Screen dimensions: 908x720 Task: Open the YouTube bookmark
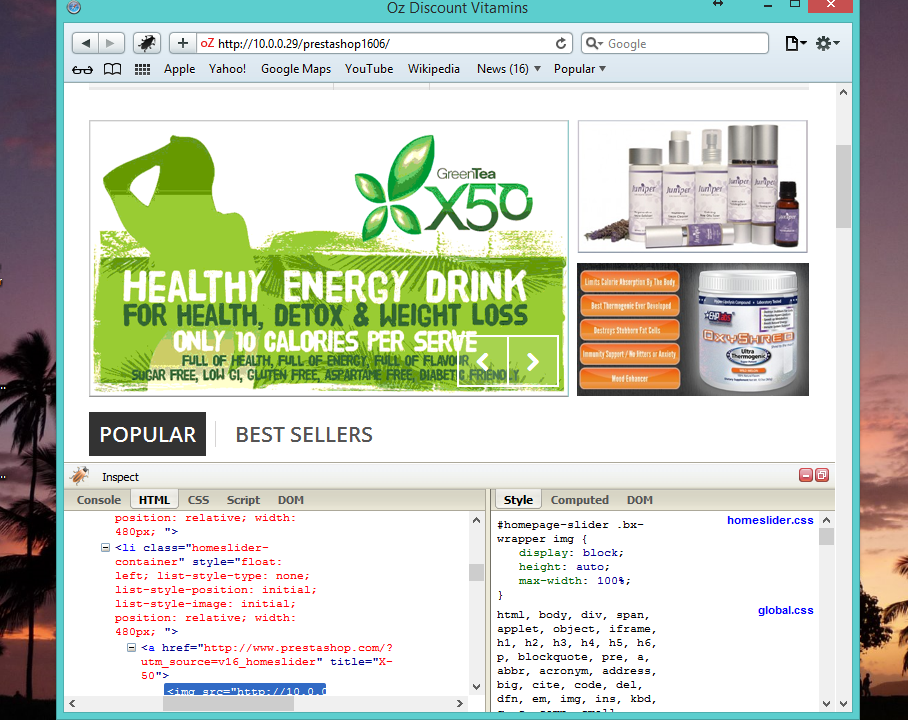click(369, 69)
